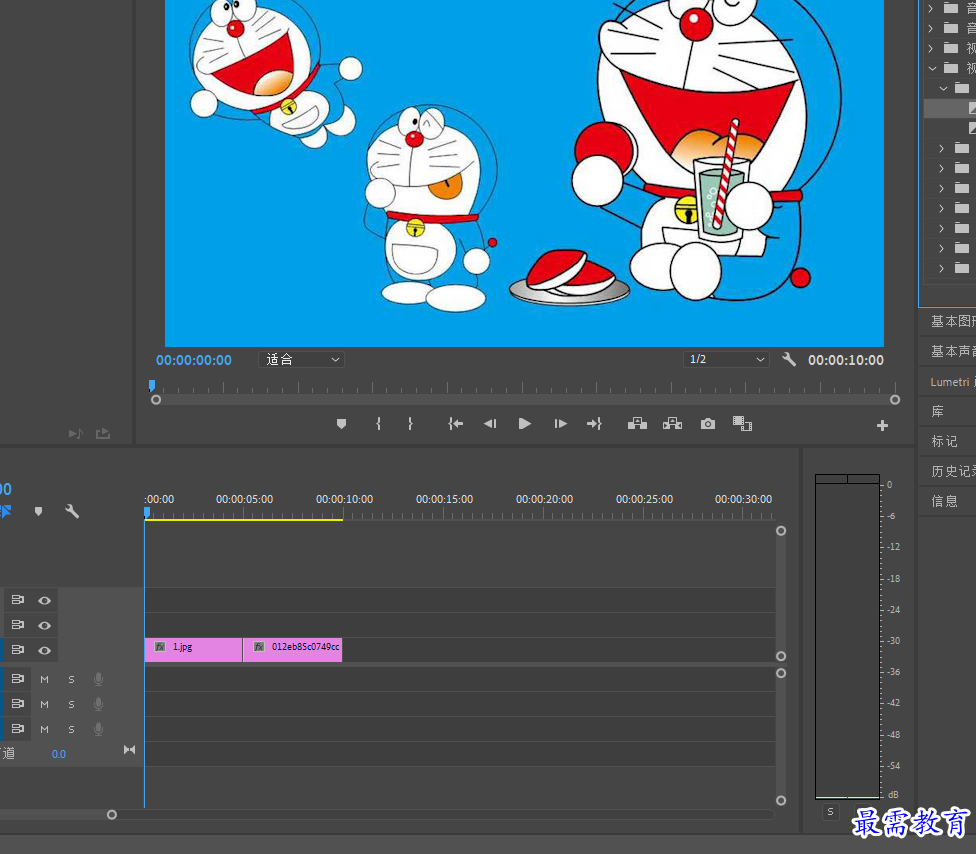Click the master track 0.0 volume value
The image size is (976, 854).
[x=59, y=754]
